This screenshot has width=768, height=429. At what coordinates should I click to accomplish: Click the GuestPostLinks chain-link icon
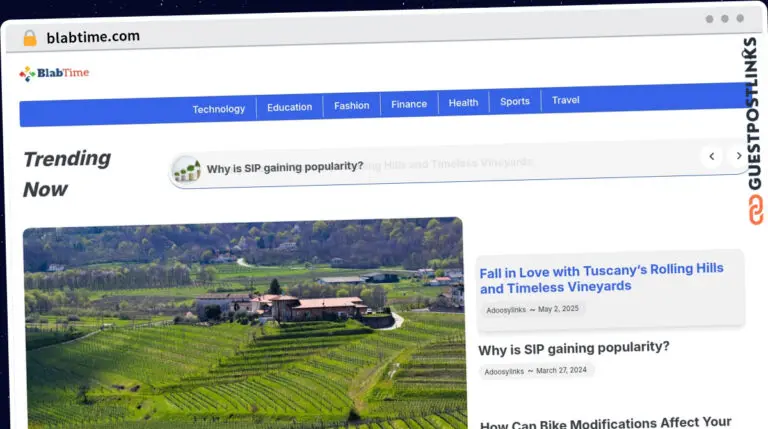tap(756, 210)
